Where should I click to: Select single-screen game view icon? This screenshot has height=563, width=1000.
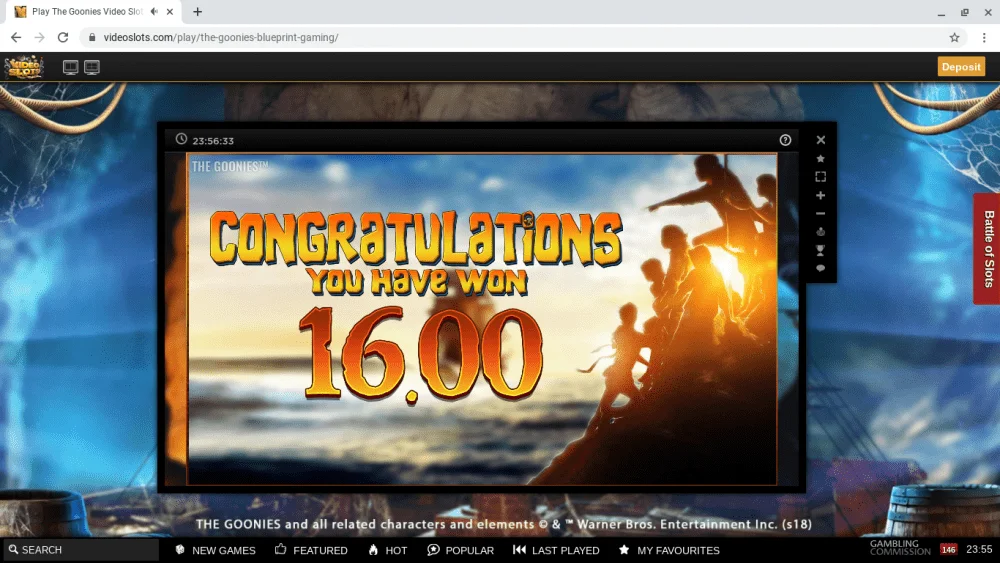click(70, 67)
